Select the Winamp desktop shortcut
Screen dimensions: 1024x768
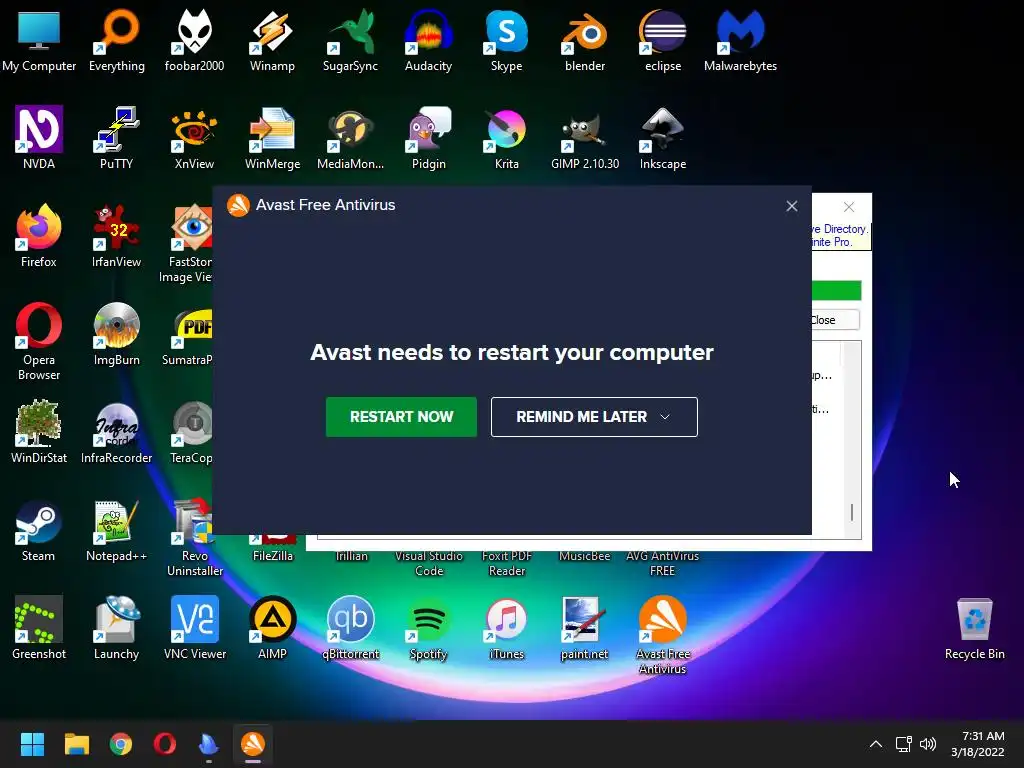[x=272, y=40]
